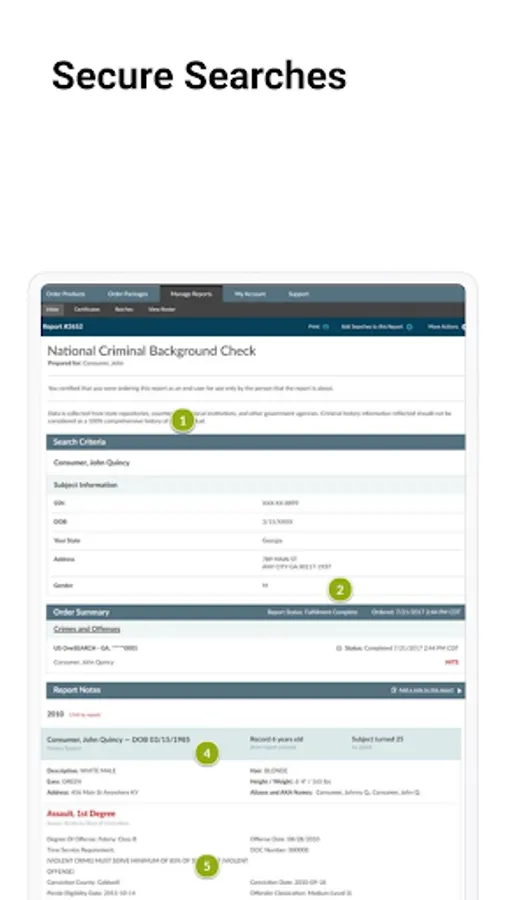This screenshot has height=900, width=506.
Task: Click the Add Searches plus icon
Action: pos(410,327)
